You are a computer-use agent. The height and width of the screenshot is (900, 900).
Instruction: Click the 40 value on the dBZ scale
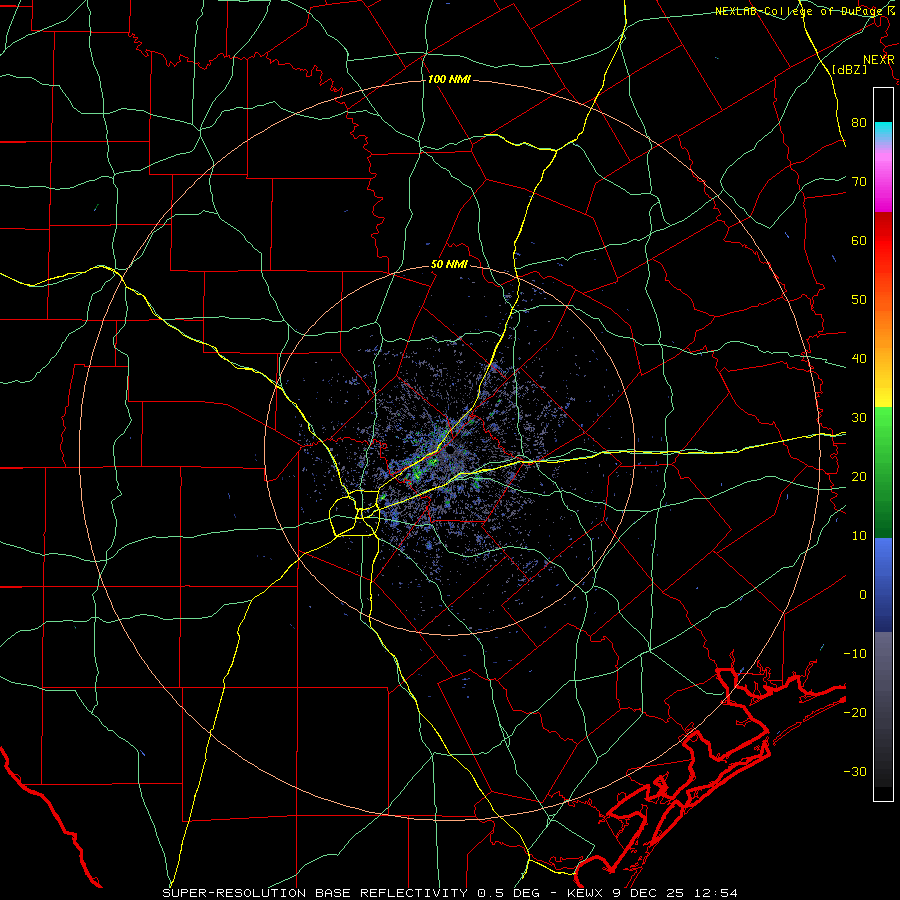coord(859,359)
